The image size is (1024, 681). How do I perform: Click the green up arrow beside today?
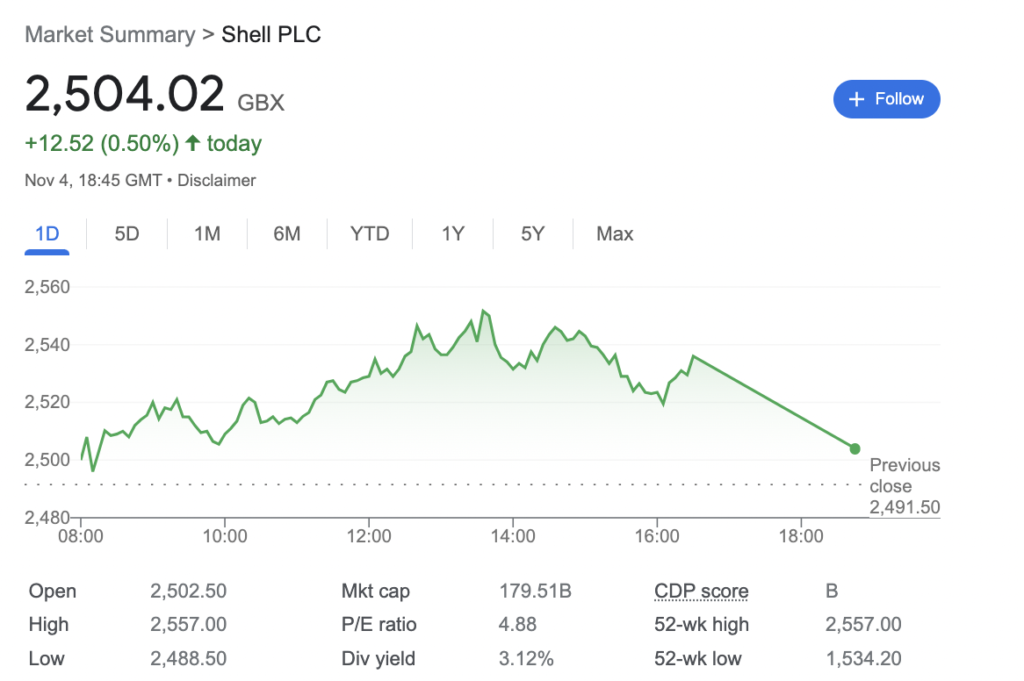[192, 143]
